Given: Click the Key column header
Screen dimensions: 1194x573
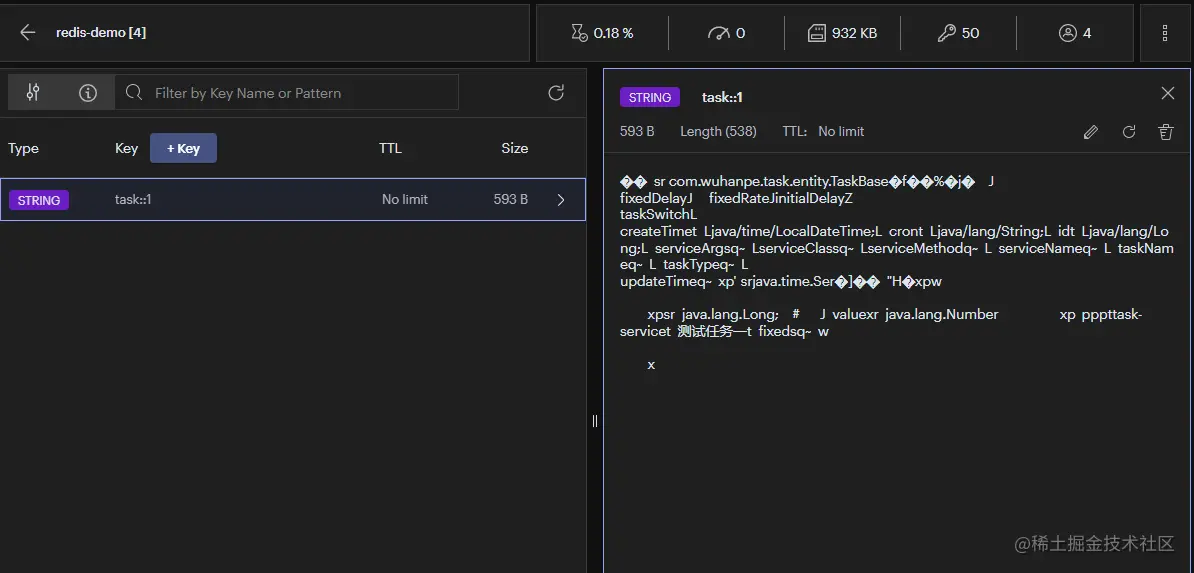Looking at the screenshot, I should click(x=126, y=149).
